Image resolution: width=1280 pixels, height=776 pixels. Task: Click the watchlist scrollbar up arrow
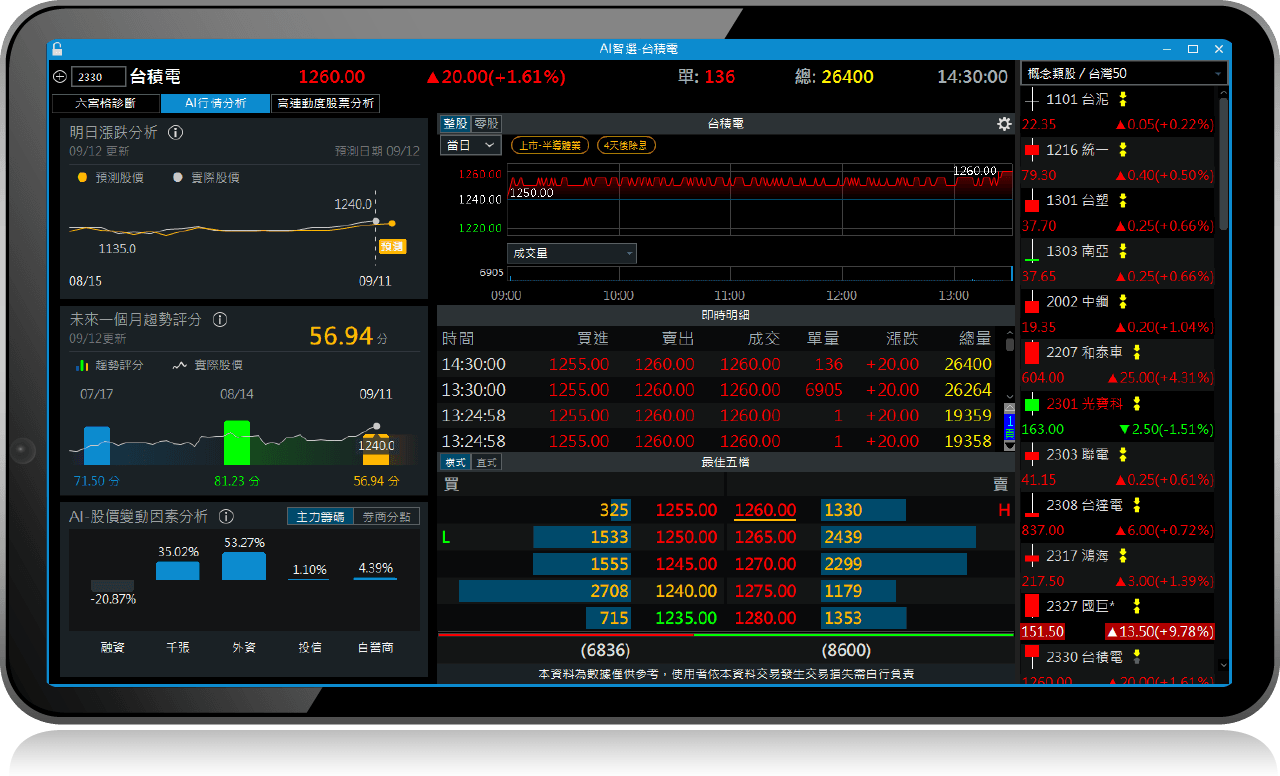pos(1222,94)
